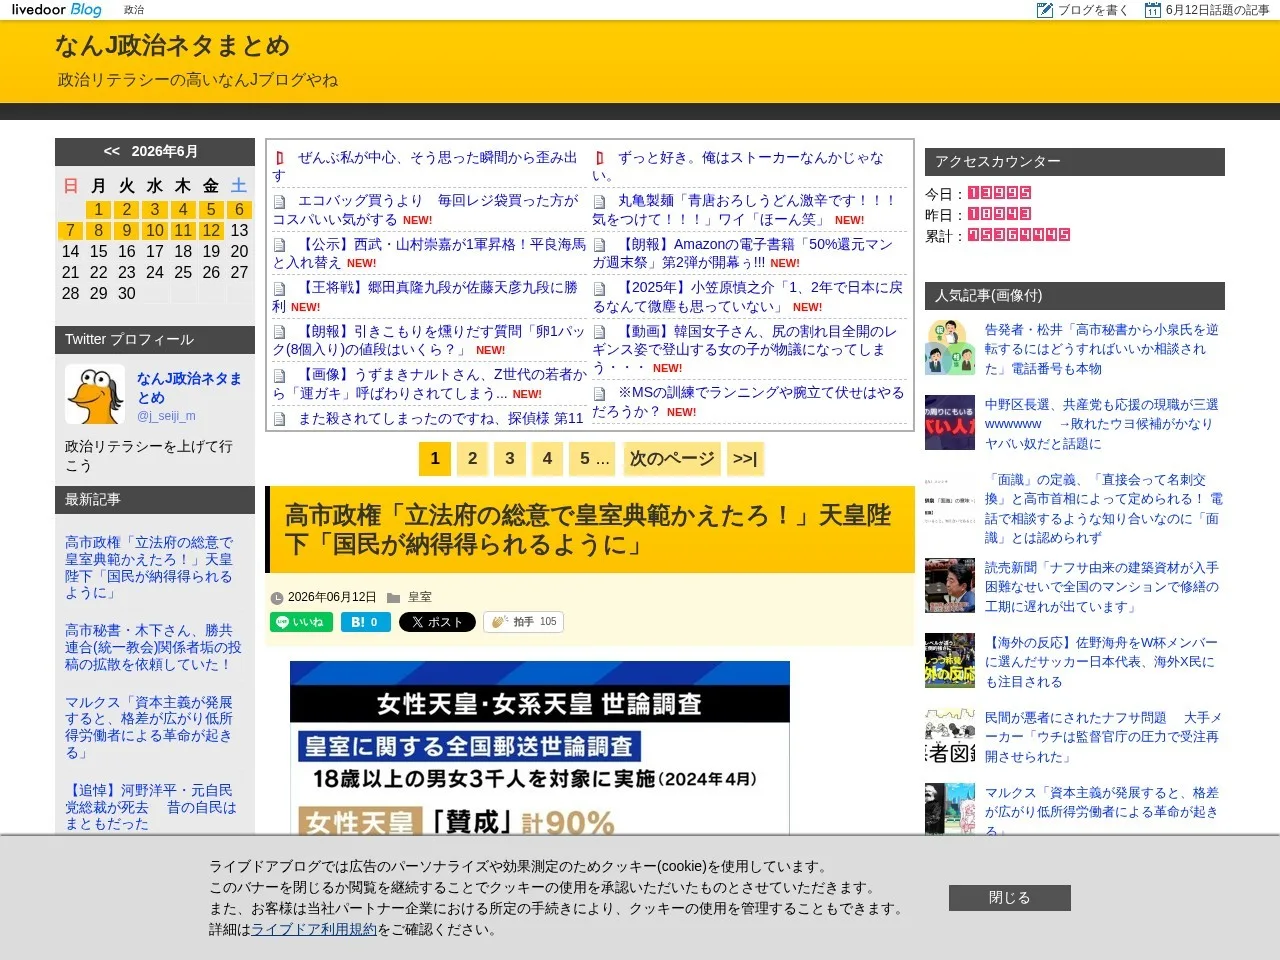This screenshot has height=960, width=1280.
Task: Click the 拍手 105 clap button
Action: tap(524, 622)
